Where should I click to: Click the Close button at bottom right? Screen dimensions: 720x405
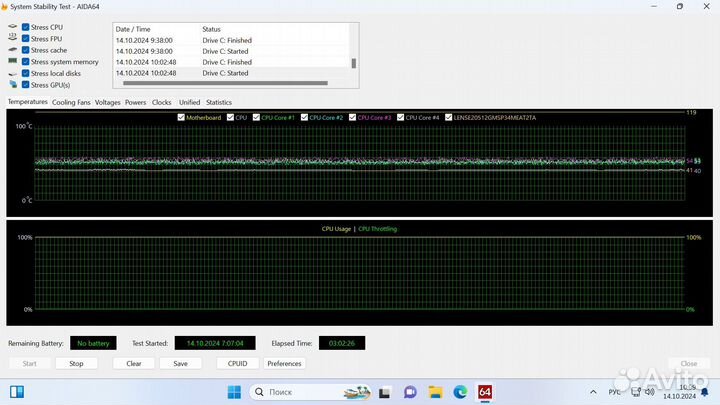click(689, 363)
